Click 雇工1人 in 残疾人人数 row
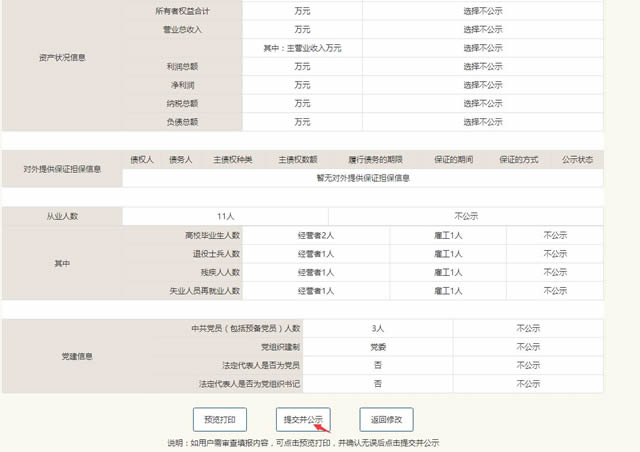Viewport: 640px width, 452px height. point(448,272)
